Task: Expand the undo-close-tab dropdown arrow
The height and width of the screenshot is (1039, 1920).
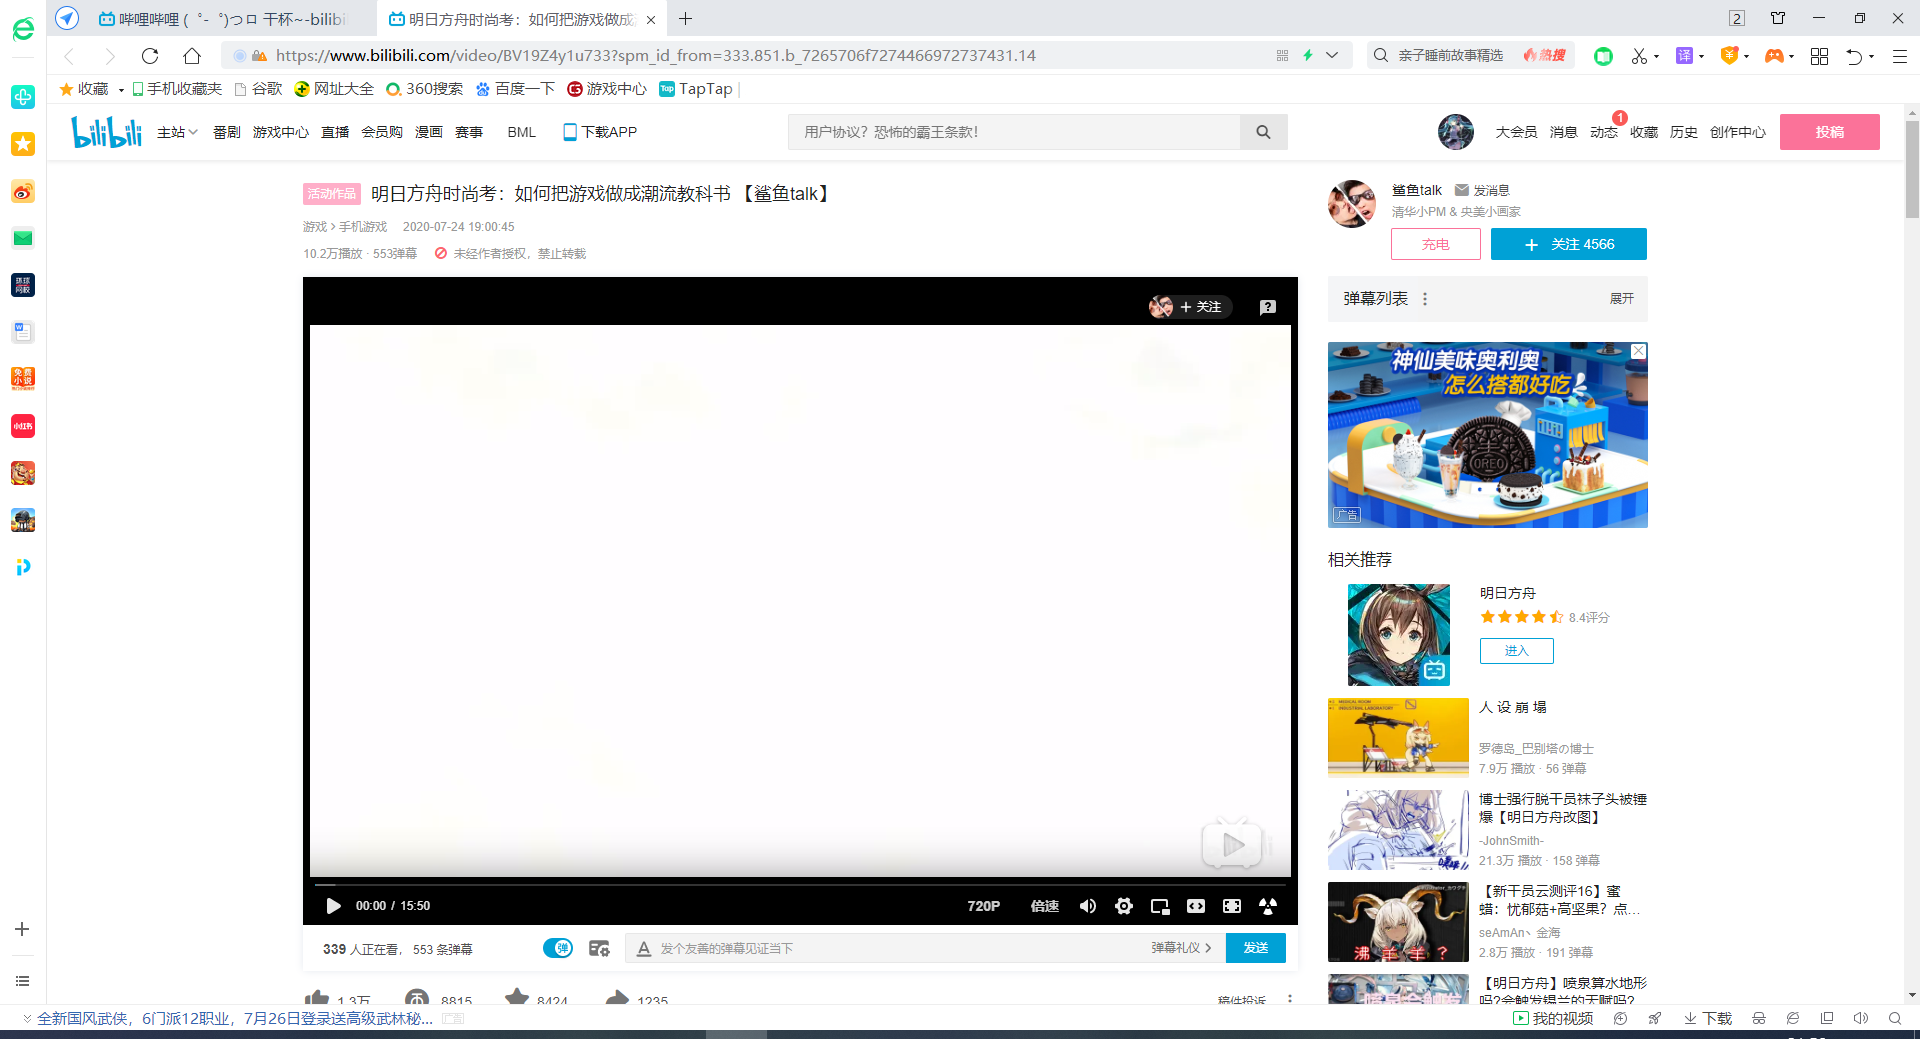Action: (1871, 57)
